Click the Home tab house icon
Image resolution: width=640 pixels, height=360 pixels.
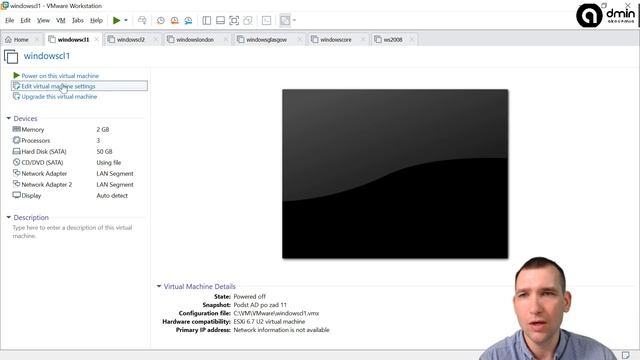tap(8, 40)
